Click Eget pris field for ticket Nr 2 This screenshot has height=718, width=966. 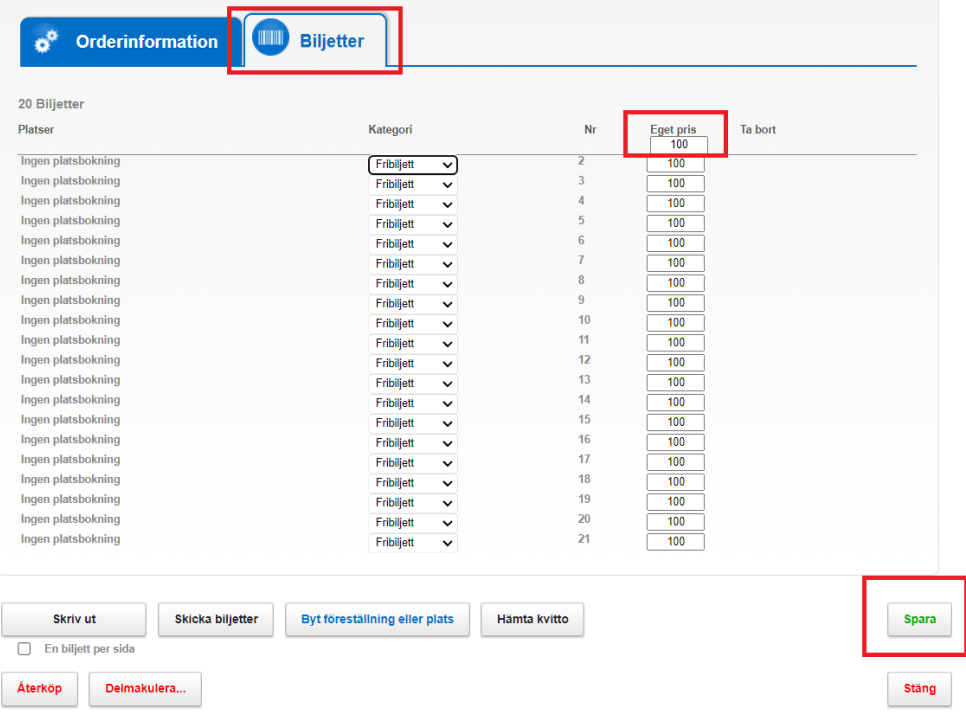(x=676, y=163)
